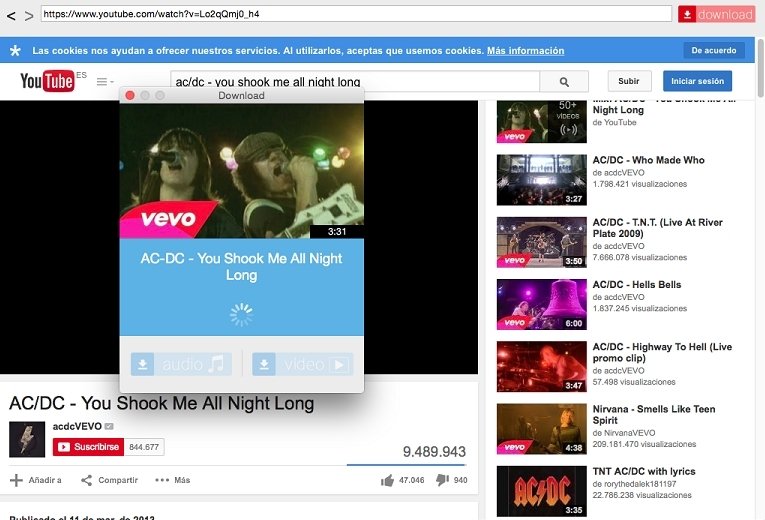Click the Hells Bells thumbnail

tap(542, 304)
